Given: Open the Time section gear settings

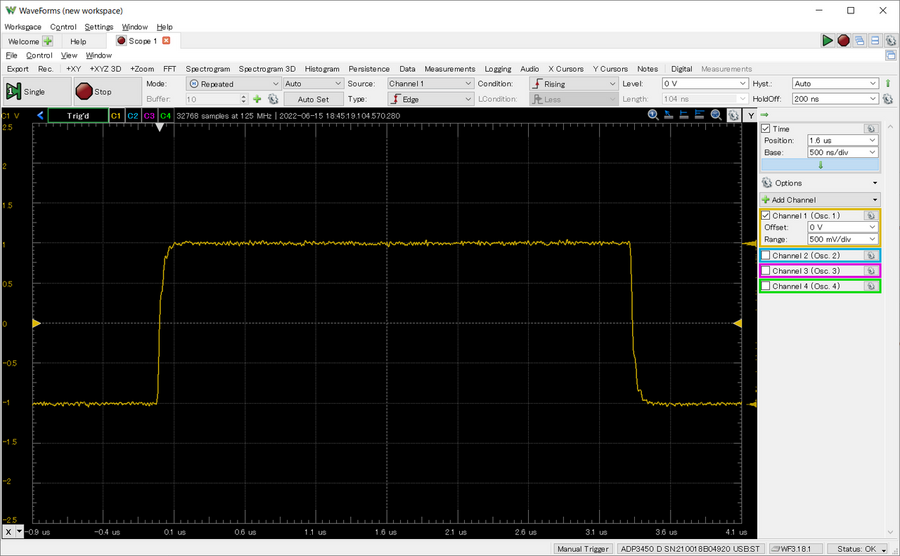Looking at the screenshot, I should (x=870, y=129).
